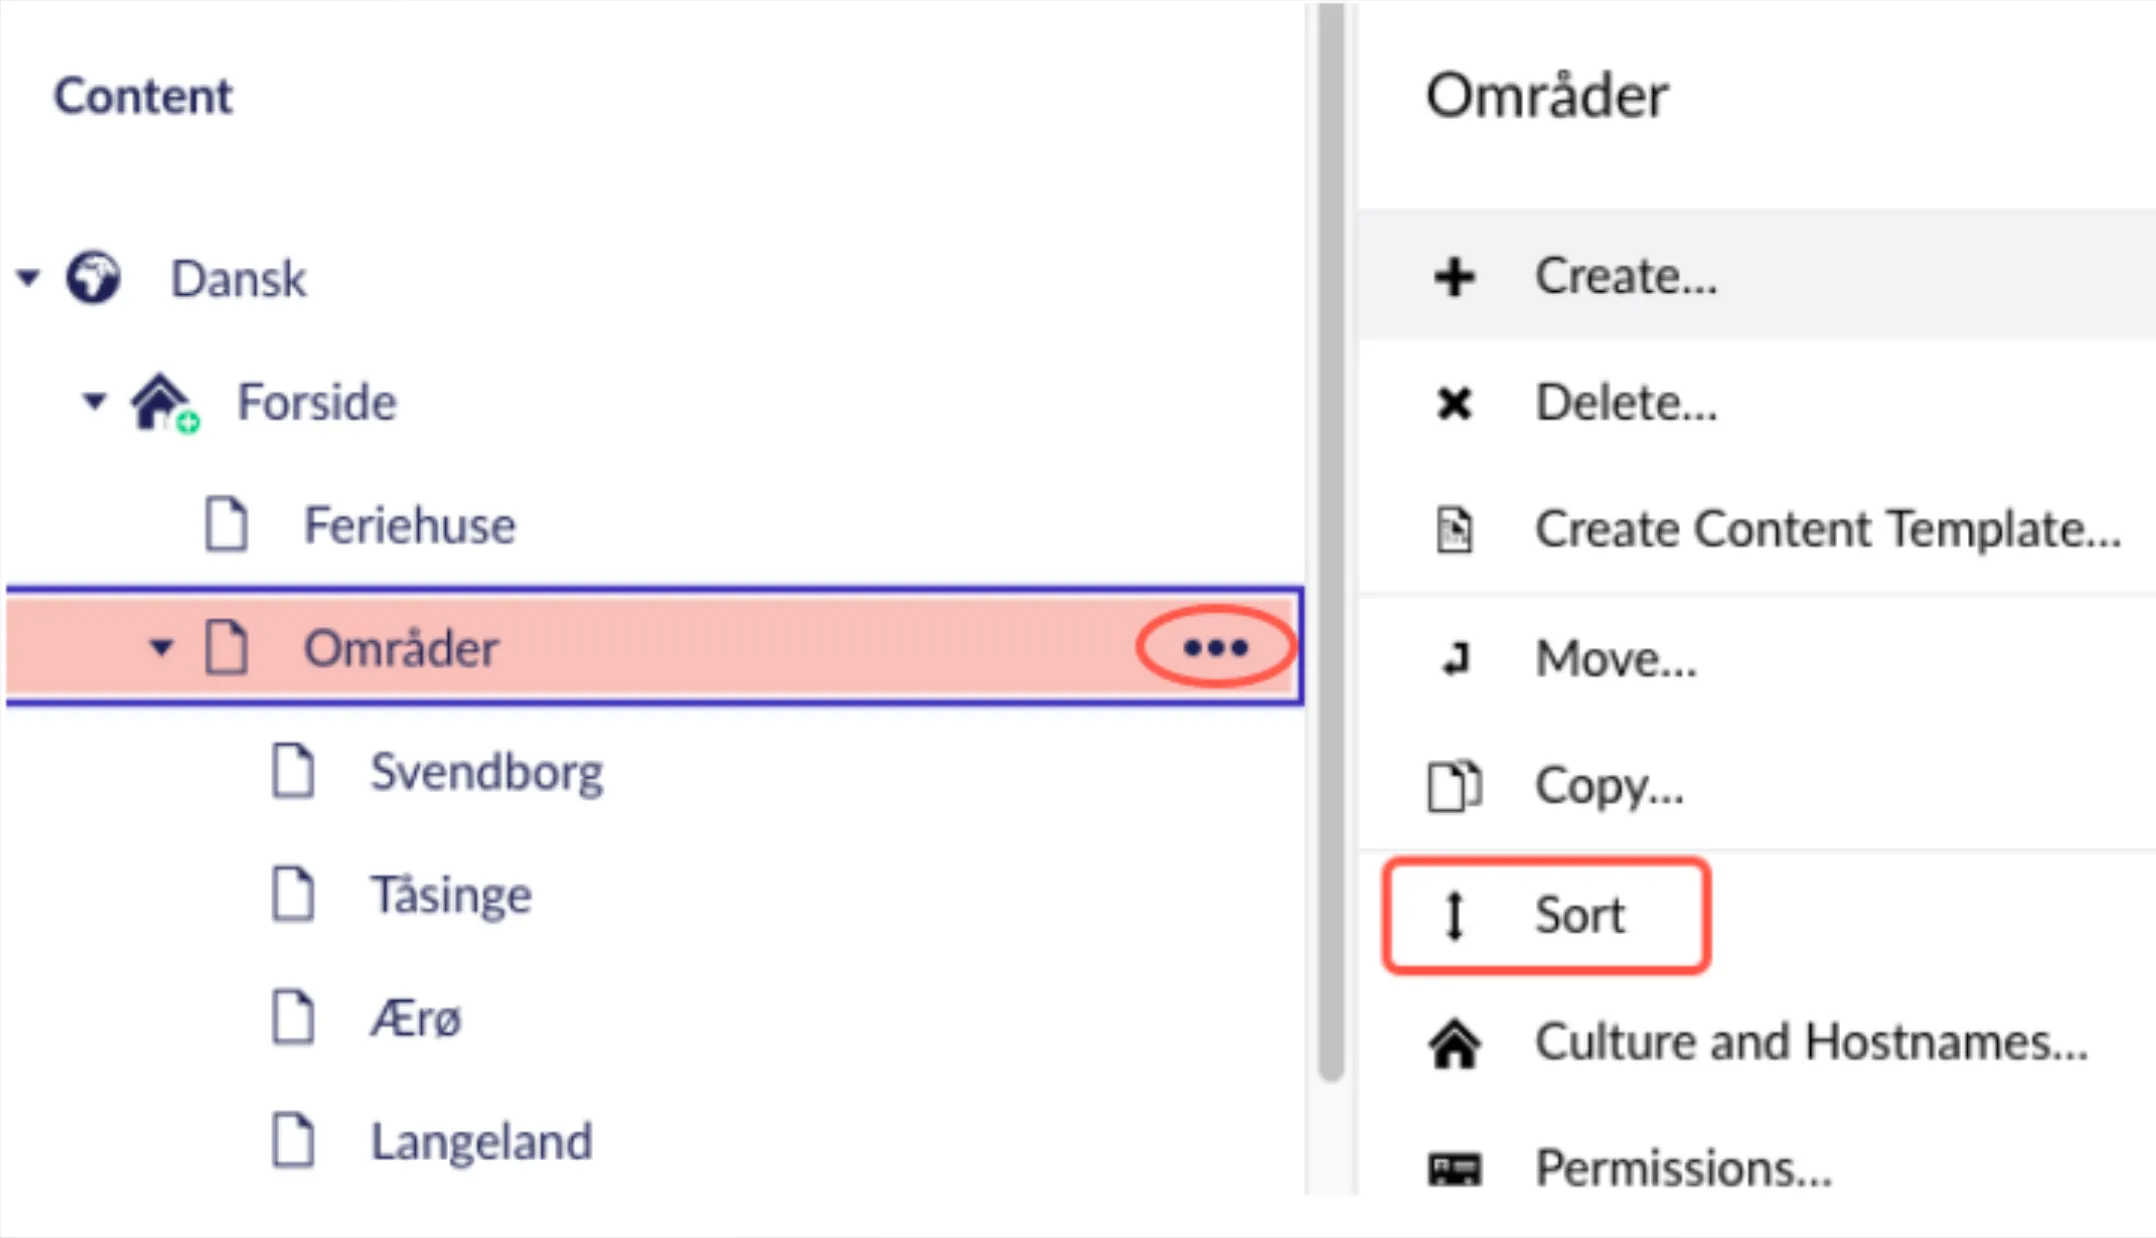Select Culture and Hostnames... option
The width and height of the screenshot is (2156, 1238).
click(1812, 1043)
